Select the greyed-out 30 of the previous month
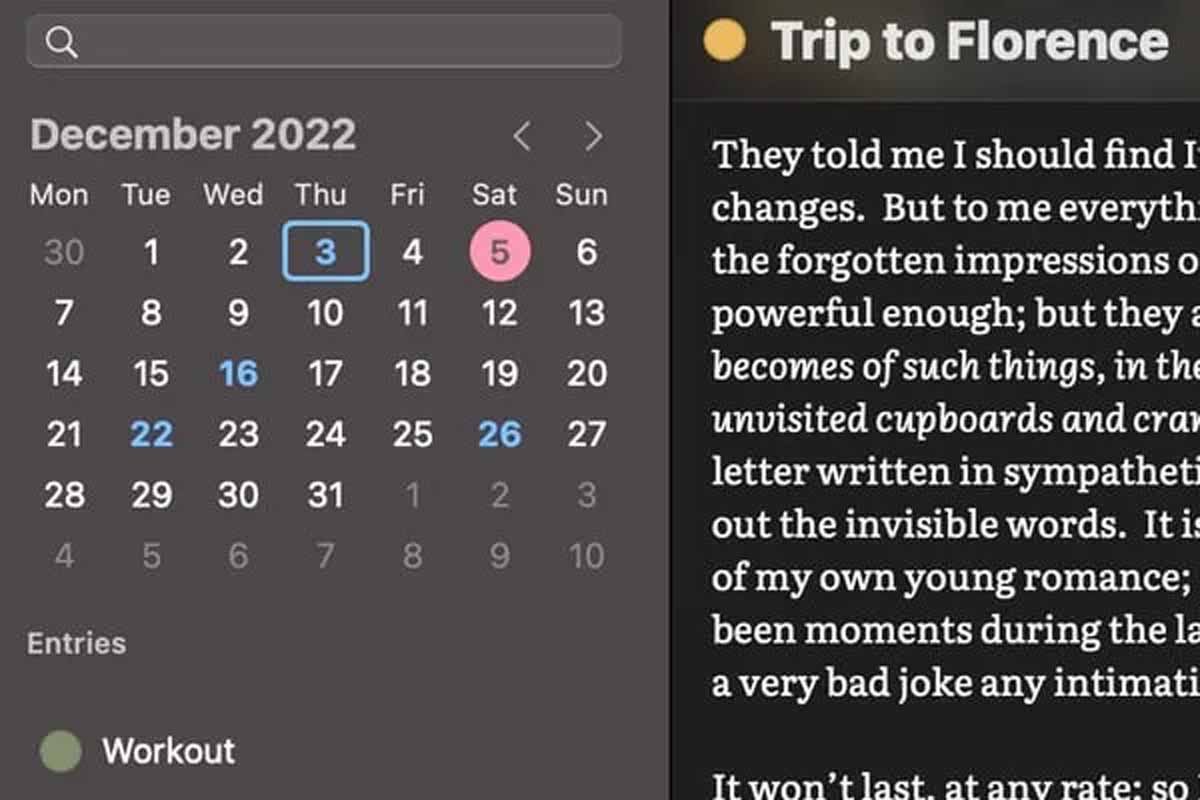 [x=64, y=252]
